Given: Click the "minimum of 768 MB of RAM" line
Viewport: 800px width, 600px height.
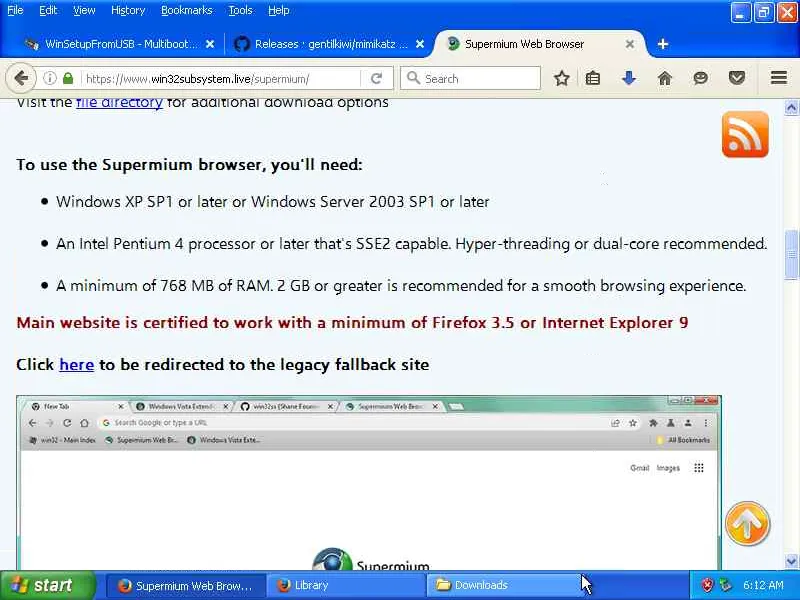Looking at the screenshot, I should 401,286.
